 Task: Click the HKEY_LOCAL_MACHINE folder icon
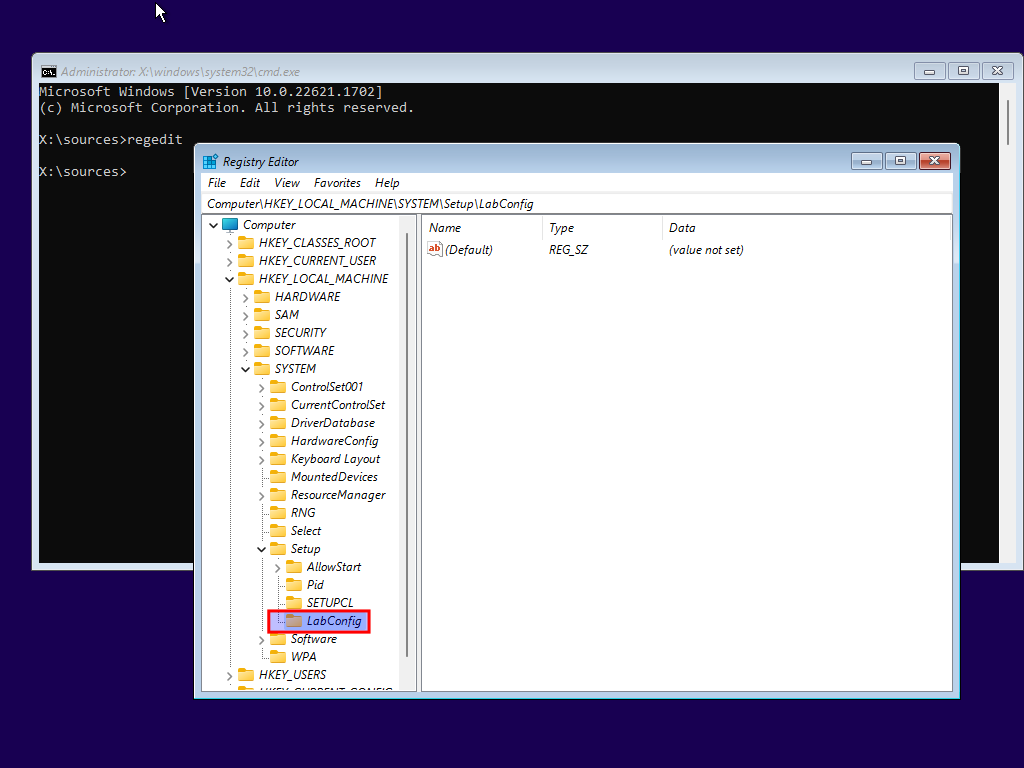(246, 279)
